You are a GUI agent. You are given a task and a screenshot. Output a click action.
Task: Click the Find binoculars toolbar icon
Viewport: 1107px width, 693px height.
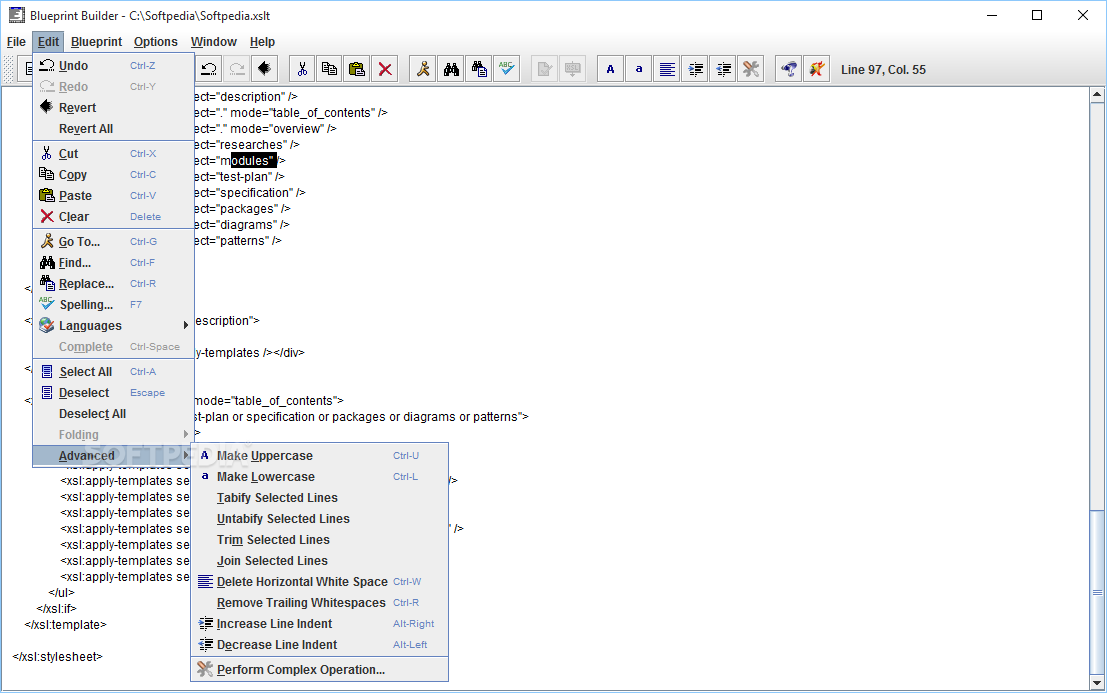[451, 69]
